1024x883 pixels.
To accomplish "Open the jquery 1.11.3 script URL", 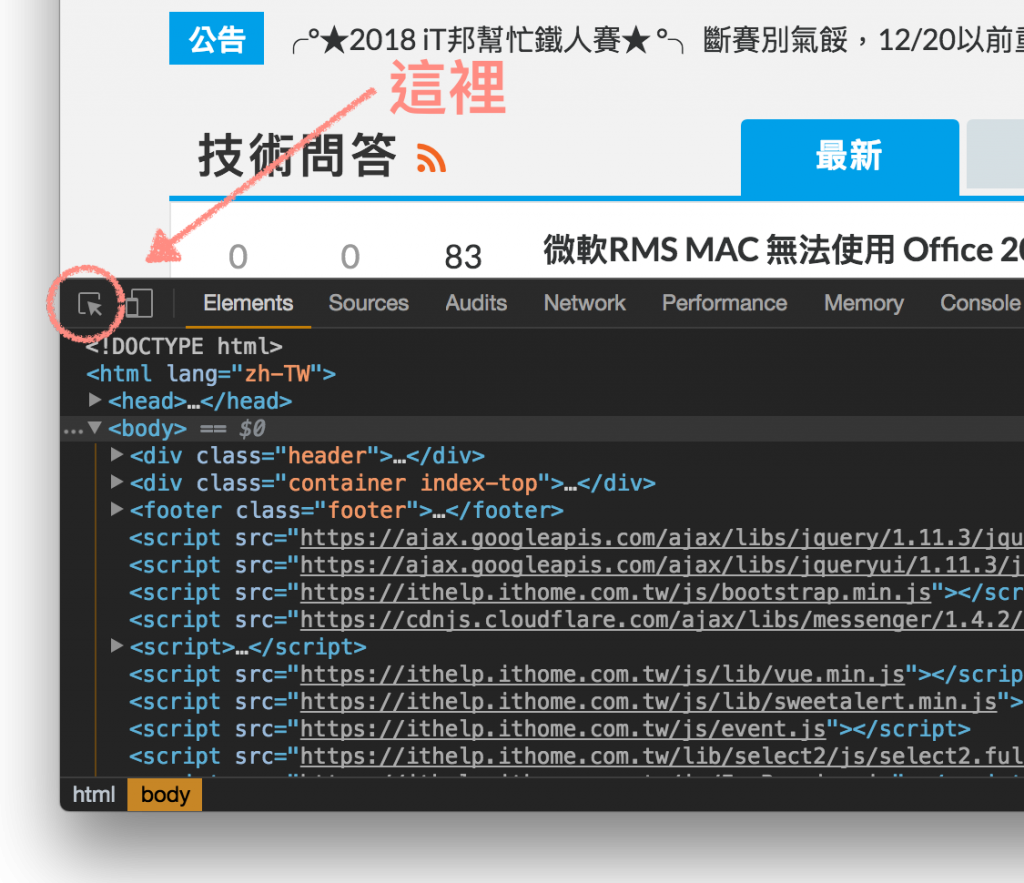I will coord(661,538).
